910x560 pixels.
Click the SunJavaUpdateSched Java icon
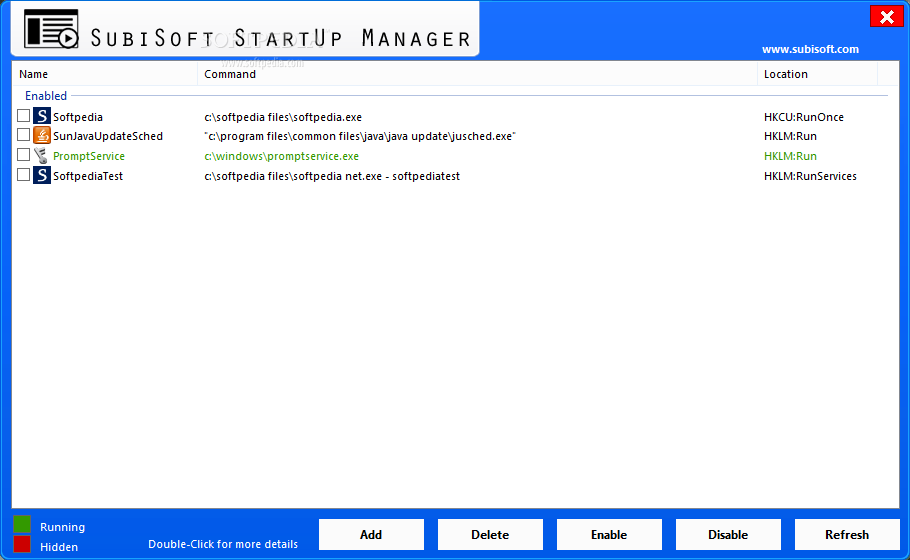[x=41, y=135]
